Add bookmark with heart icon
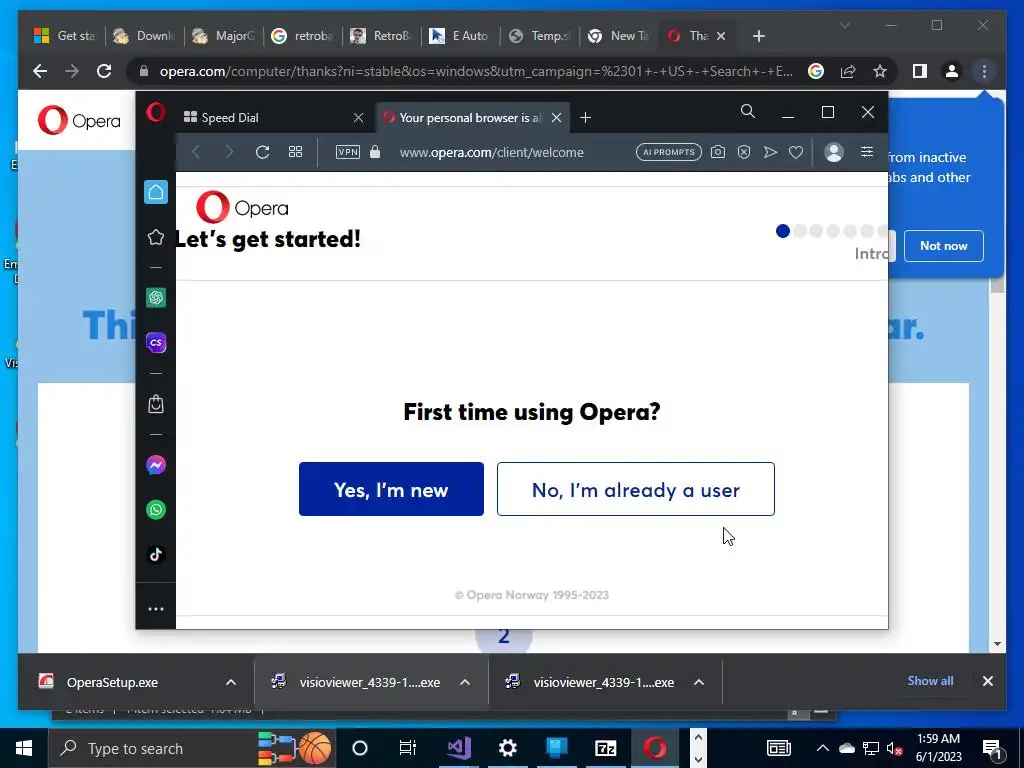Screen dimensions: 1024x768 795,152
